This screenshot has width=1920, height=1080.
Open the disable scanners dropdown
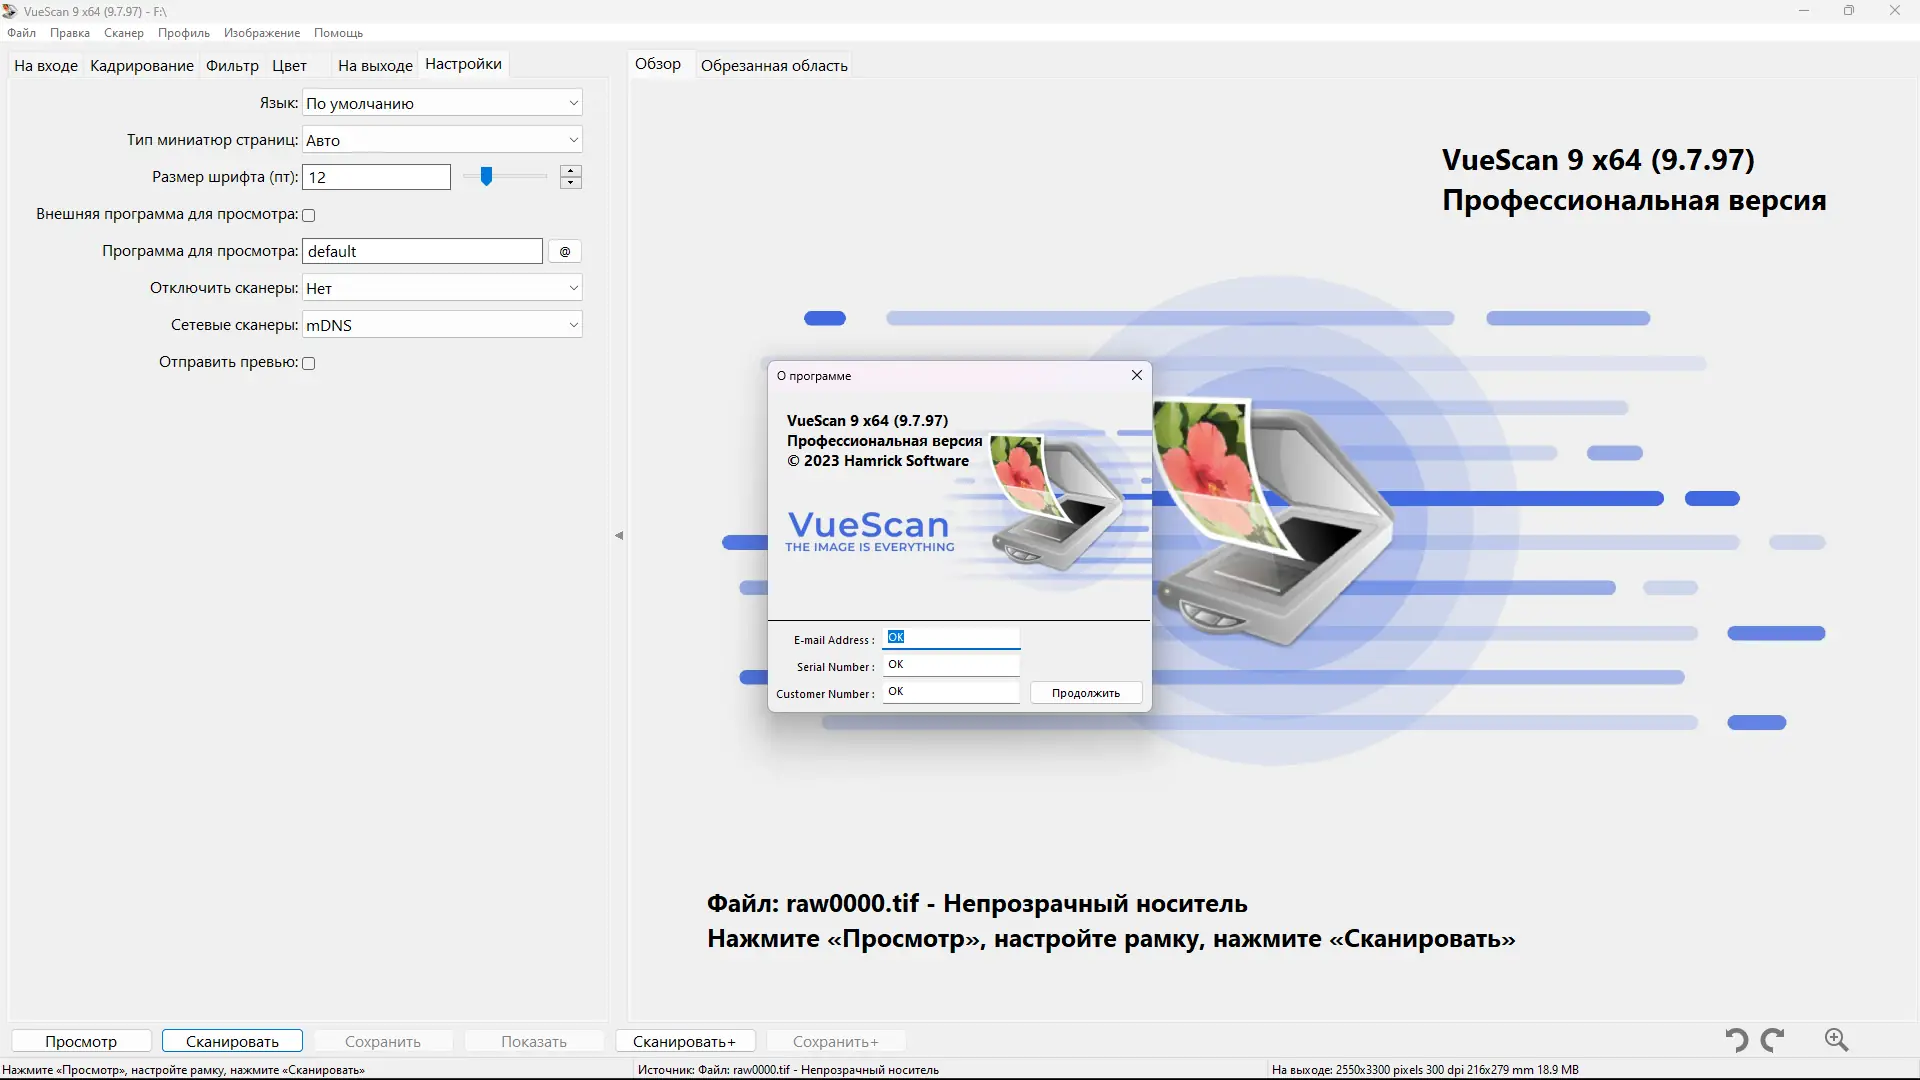tap(442, 288)
